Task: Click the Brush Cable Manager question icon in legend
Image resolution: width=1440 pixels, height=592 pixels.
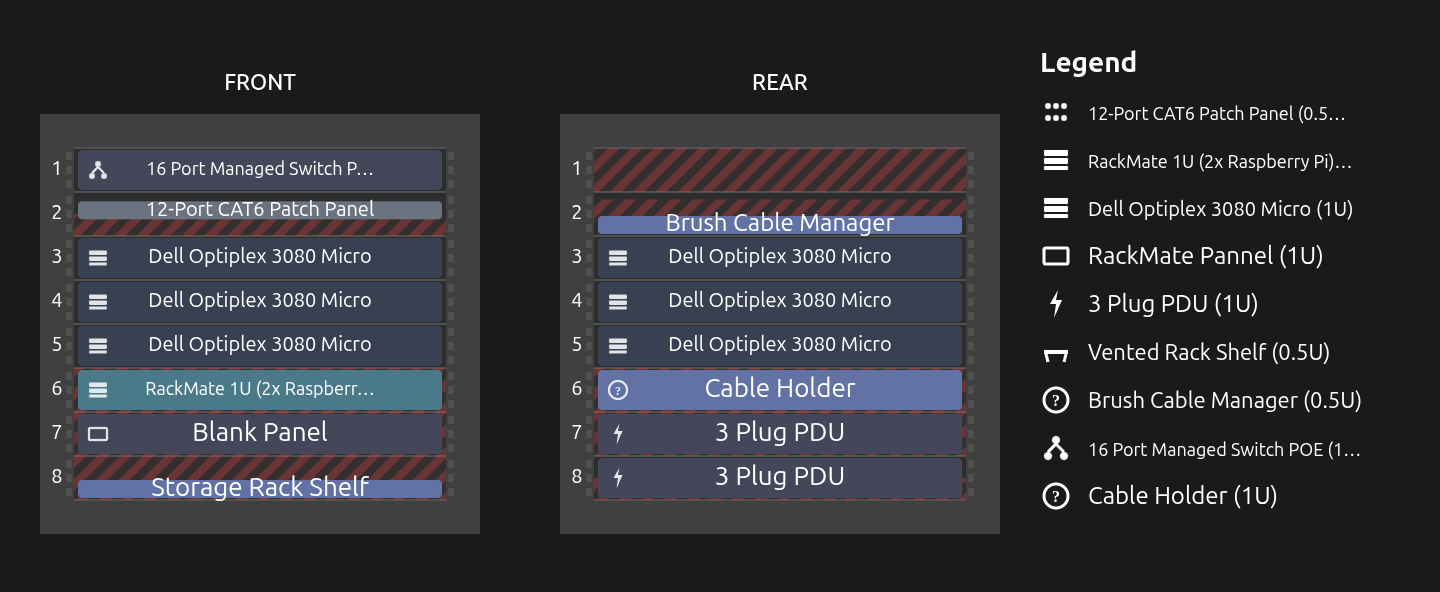Action: (x=1056, y=401)
